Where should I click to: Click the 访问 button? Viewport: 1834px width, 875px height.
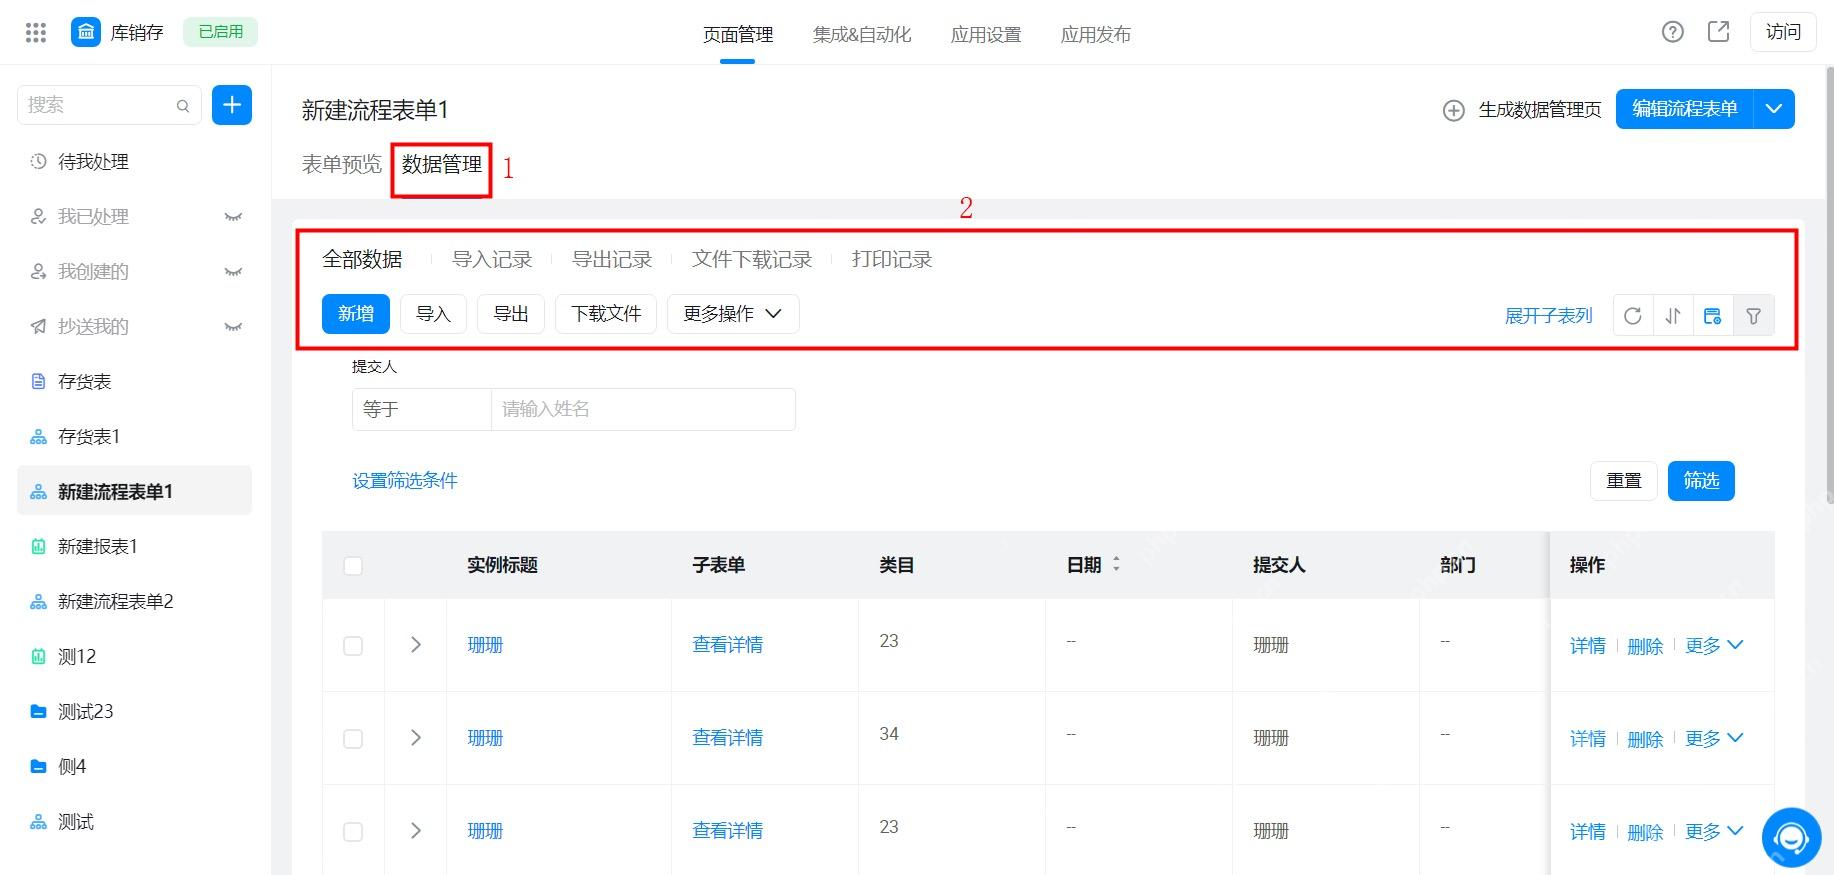pyautogui.click(x=1783, y=32)
